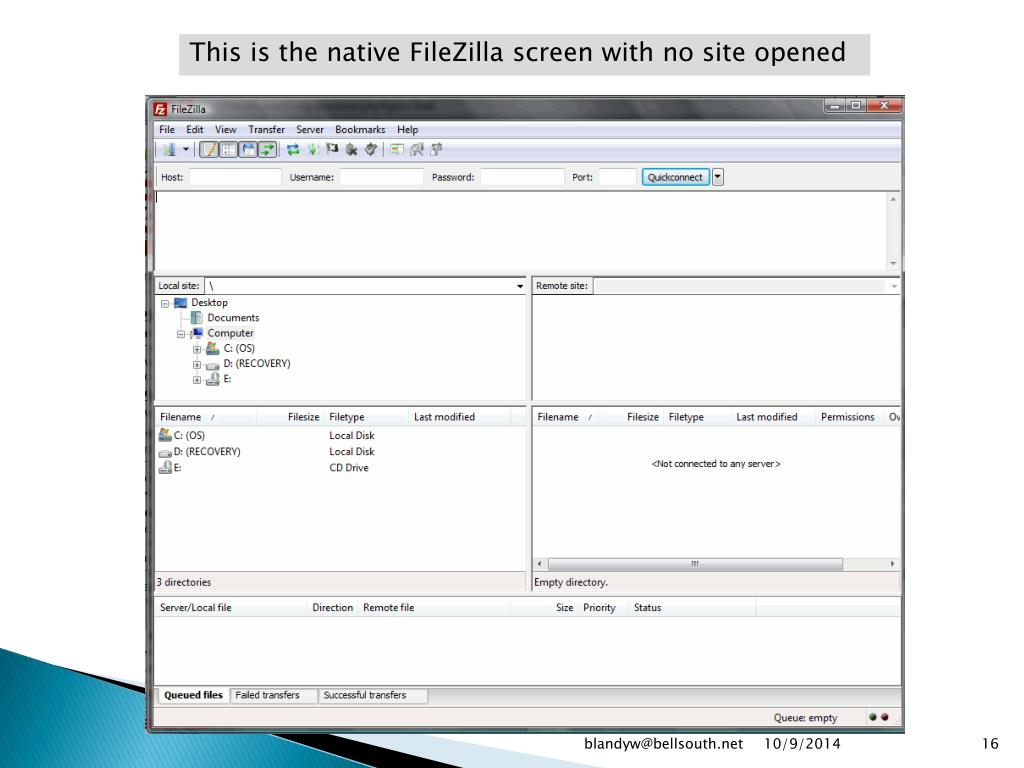
Task: Sort remote list by Permissions column
Action: (x=848, y=417)
